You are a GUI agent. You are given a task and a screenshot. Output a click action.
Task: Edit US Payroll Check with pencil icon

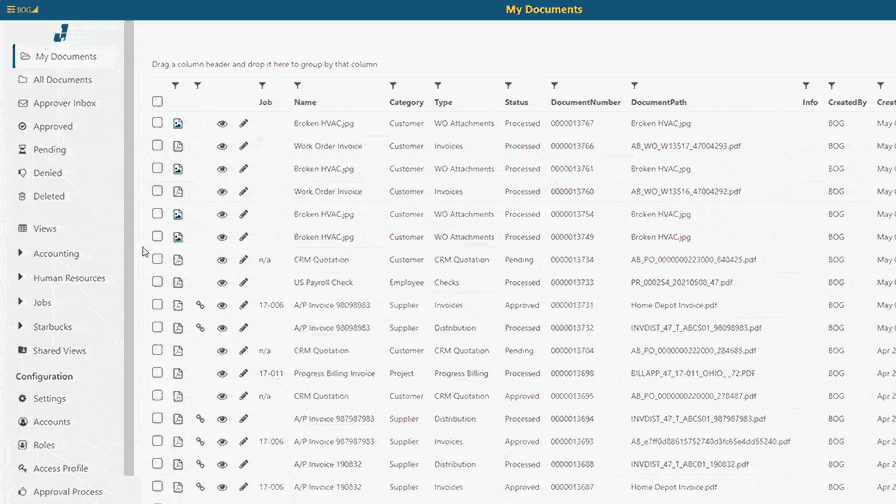(243, 282)
